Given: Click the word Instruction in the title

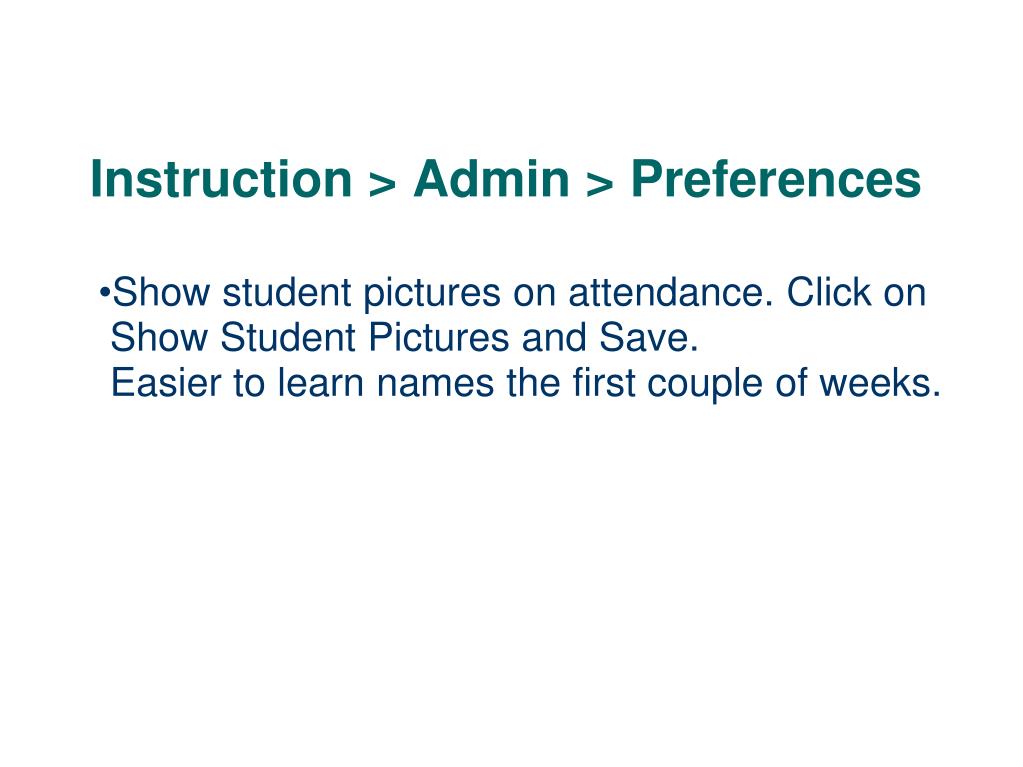Looking at the screenshot, I should click(222, 179).
